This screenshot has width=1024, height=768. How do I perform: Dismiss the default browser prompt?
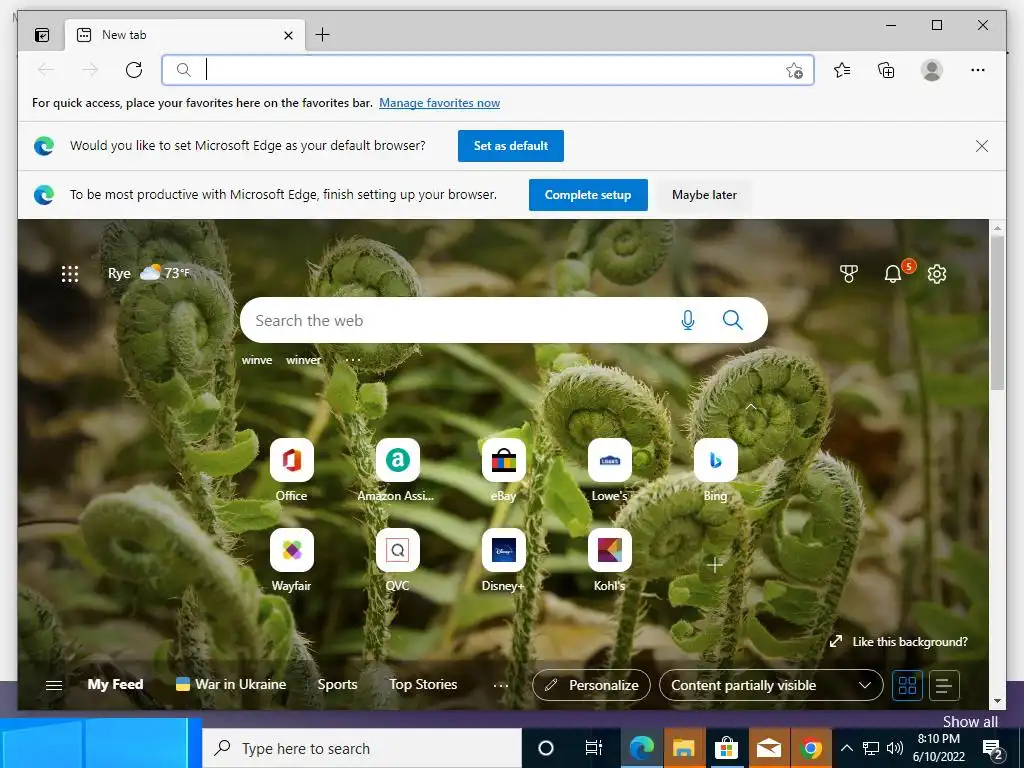[x=982, y=146]
